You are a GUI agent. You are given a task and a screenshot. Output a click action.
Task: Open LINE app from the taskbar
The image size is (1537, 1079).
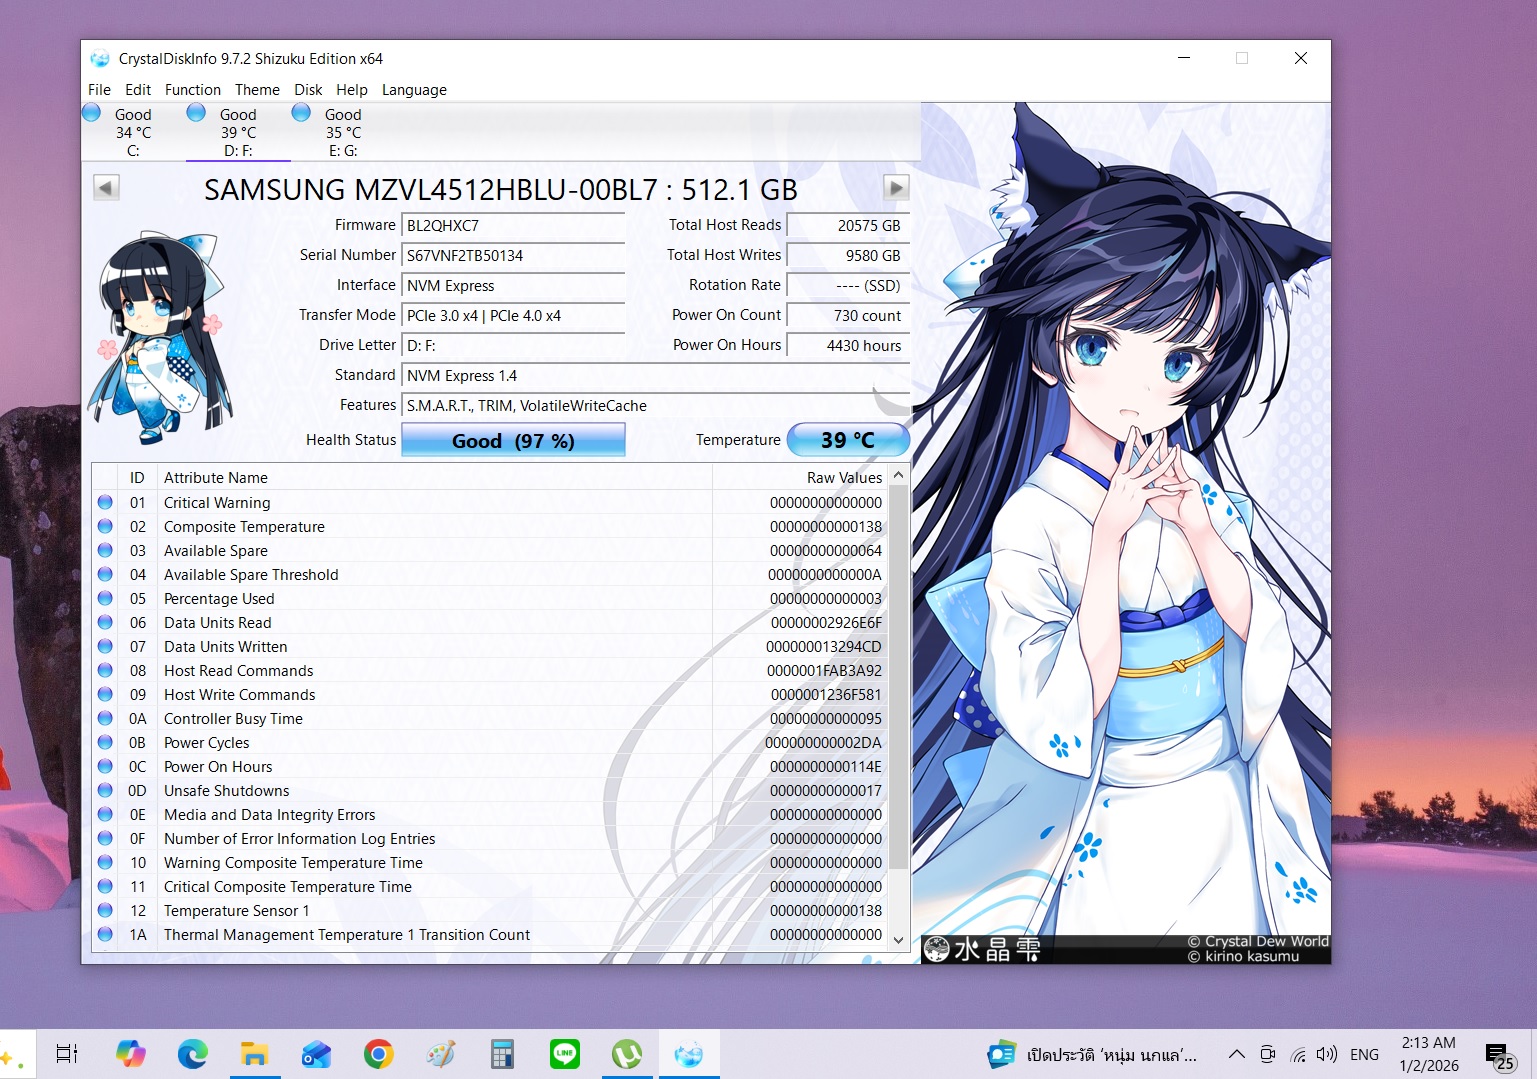(564, 1054)
